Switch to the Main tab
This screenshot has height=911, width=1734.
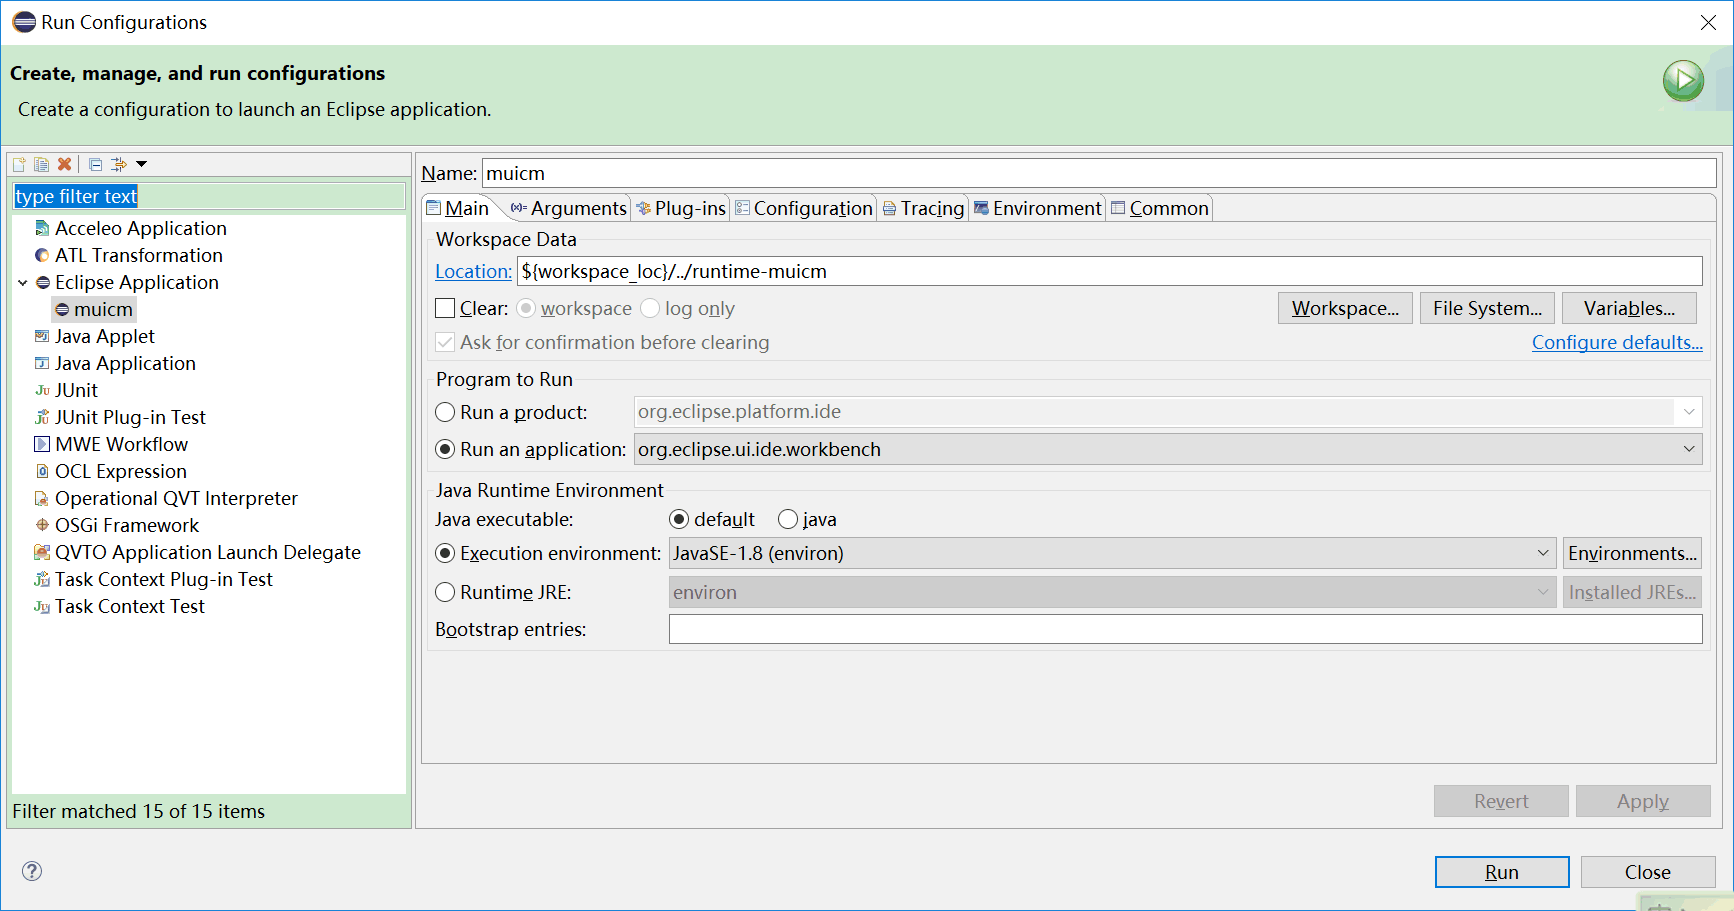pyautogui.click(x=458, y=208)
